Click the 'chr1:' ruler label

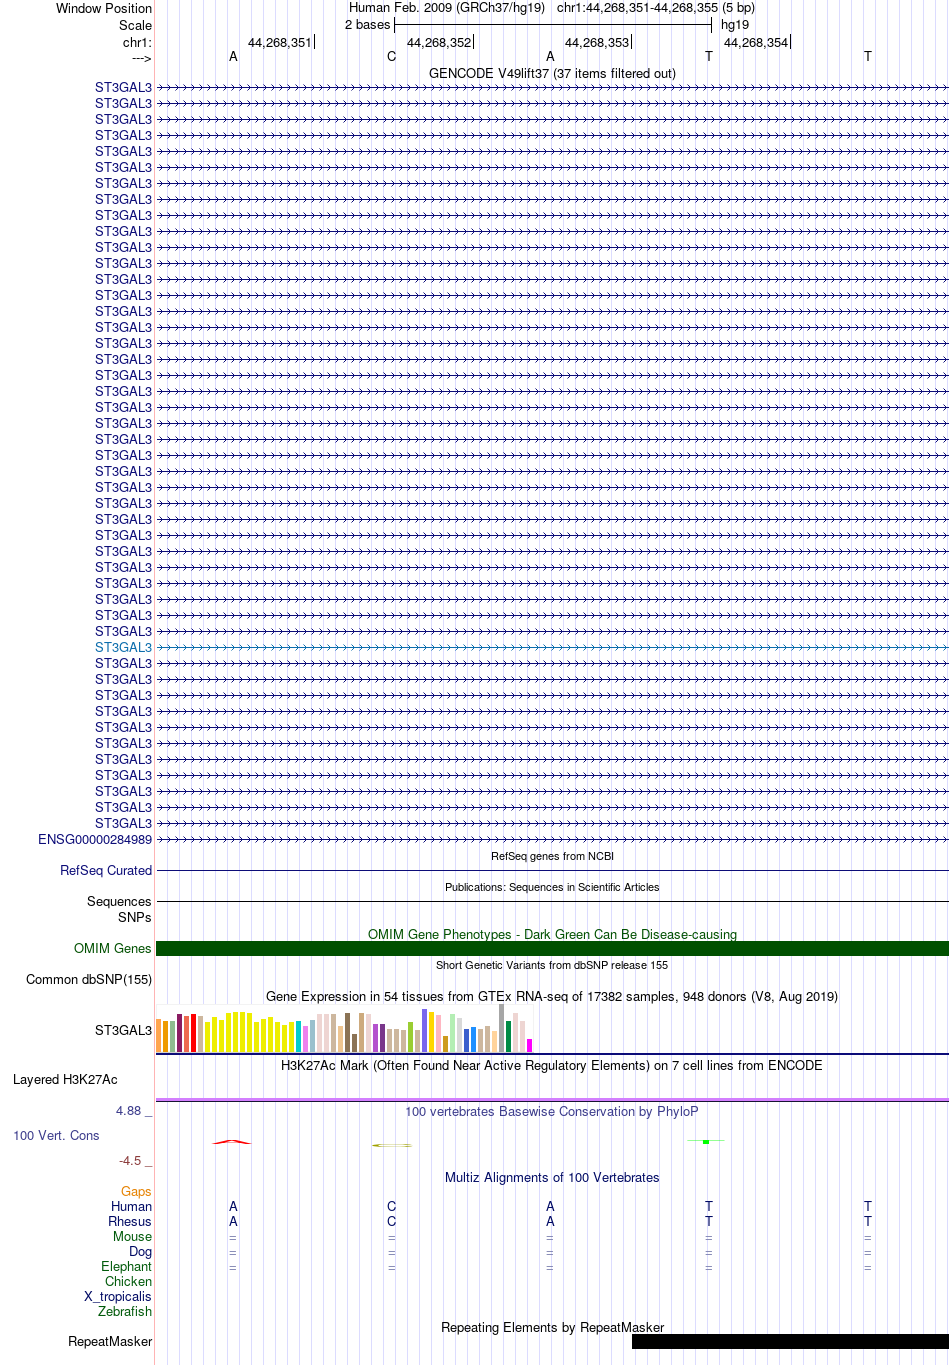click(x=137, y=42)
